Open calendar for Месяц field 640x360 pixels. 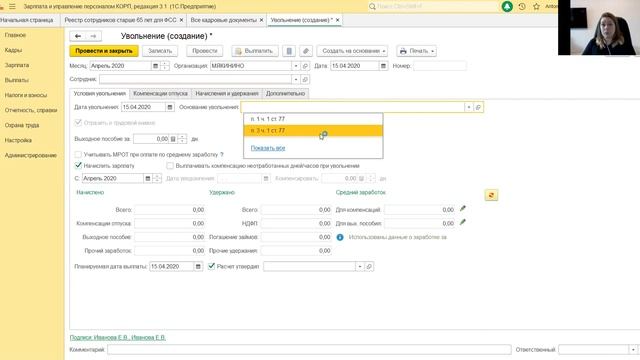pos(155,66)
